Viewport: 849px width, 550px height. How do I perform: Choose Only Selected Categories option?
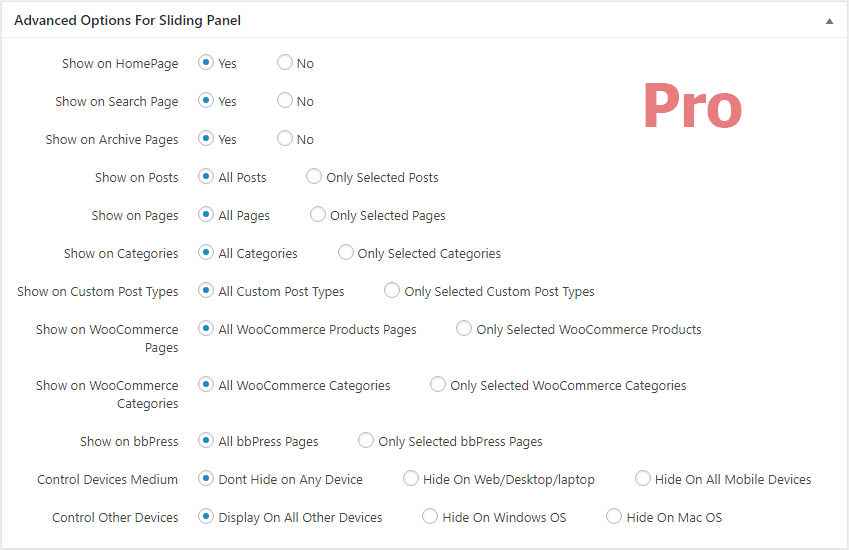(345, 252)
